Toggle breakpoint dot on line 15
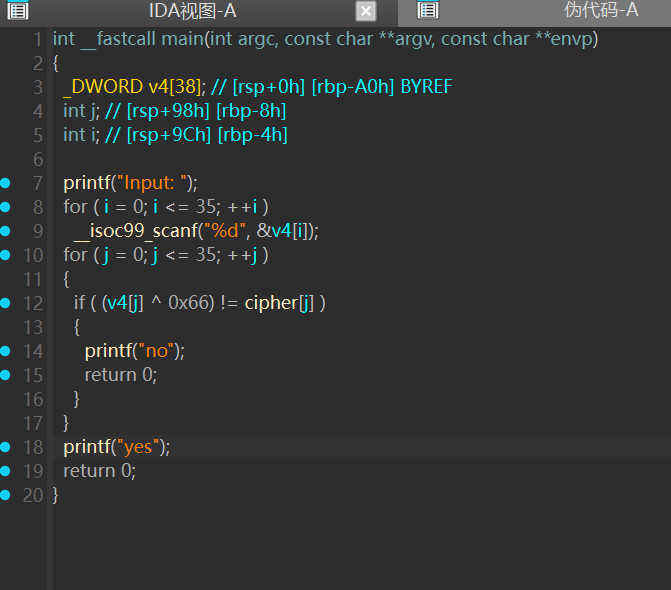The image size is (671, 590). point(5,375)
